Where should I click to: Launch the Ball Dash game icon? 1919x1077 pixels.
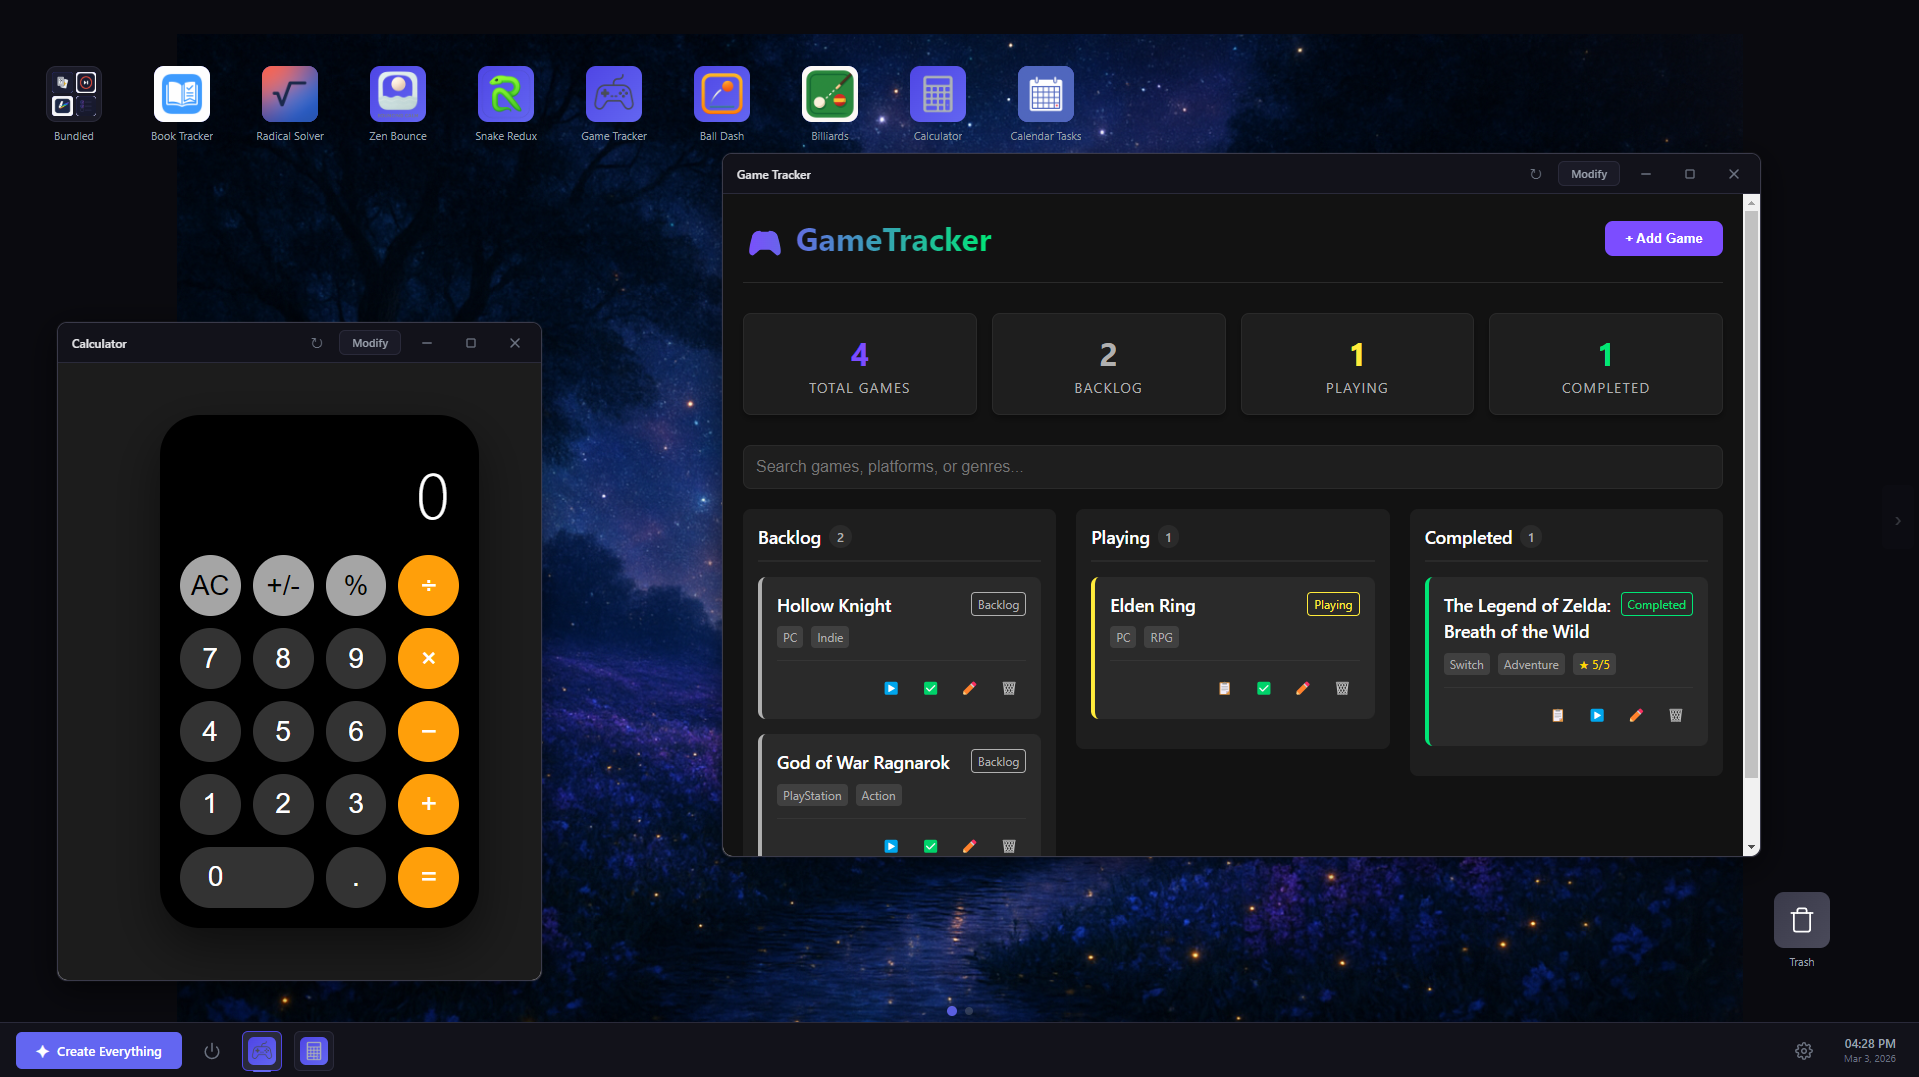[x=722, y=94]
